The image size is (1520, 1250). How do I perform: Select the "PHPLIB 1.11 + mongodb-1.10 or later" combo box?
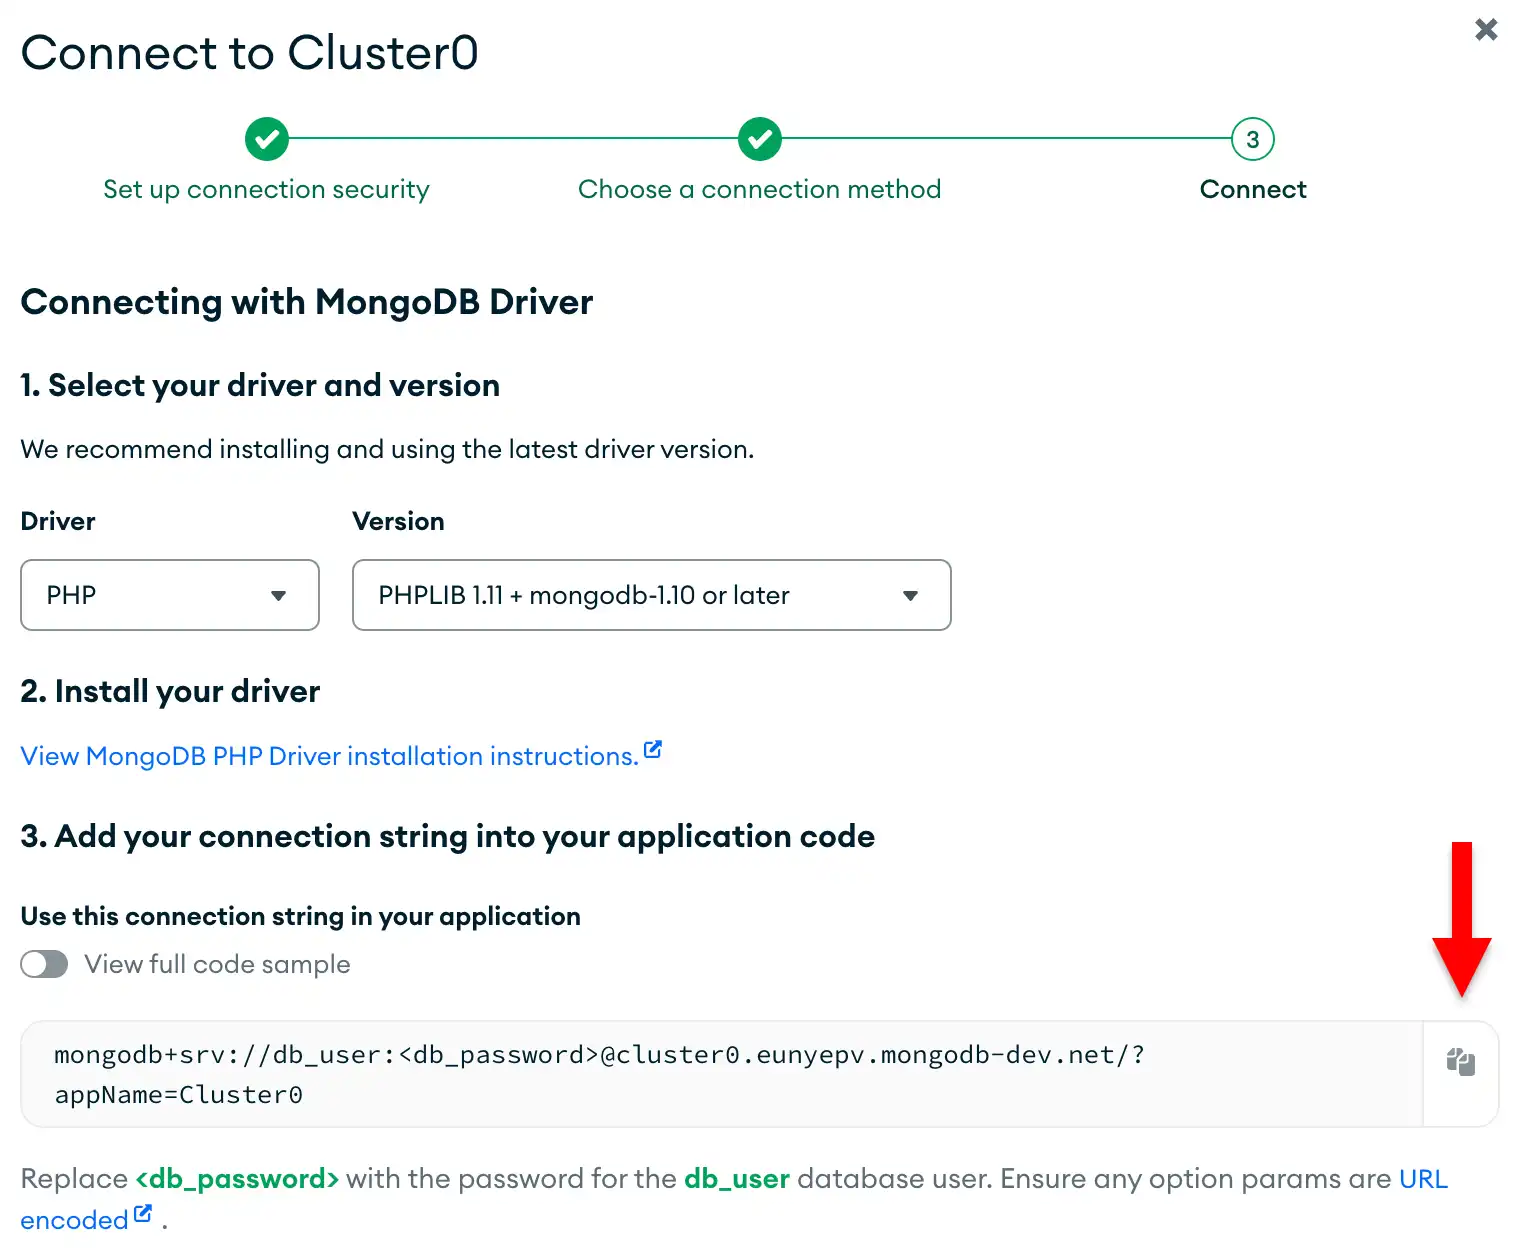[x=651, y=595]
